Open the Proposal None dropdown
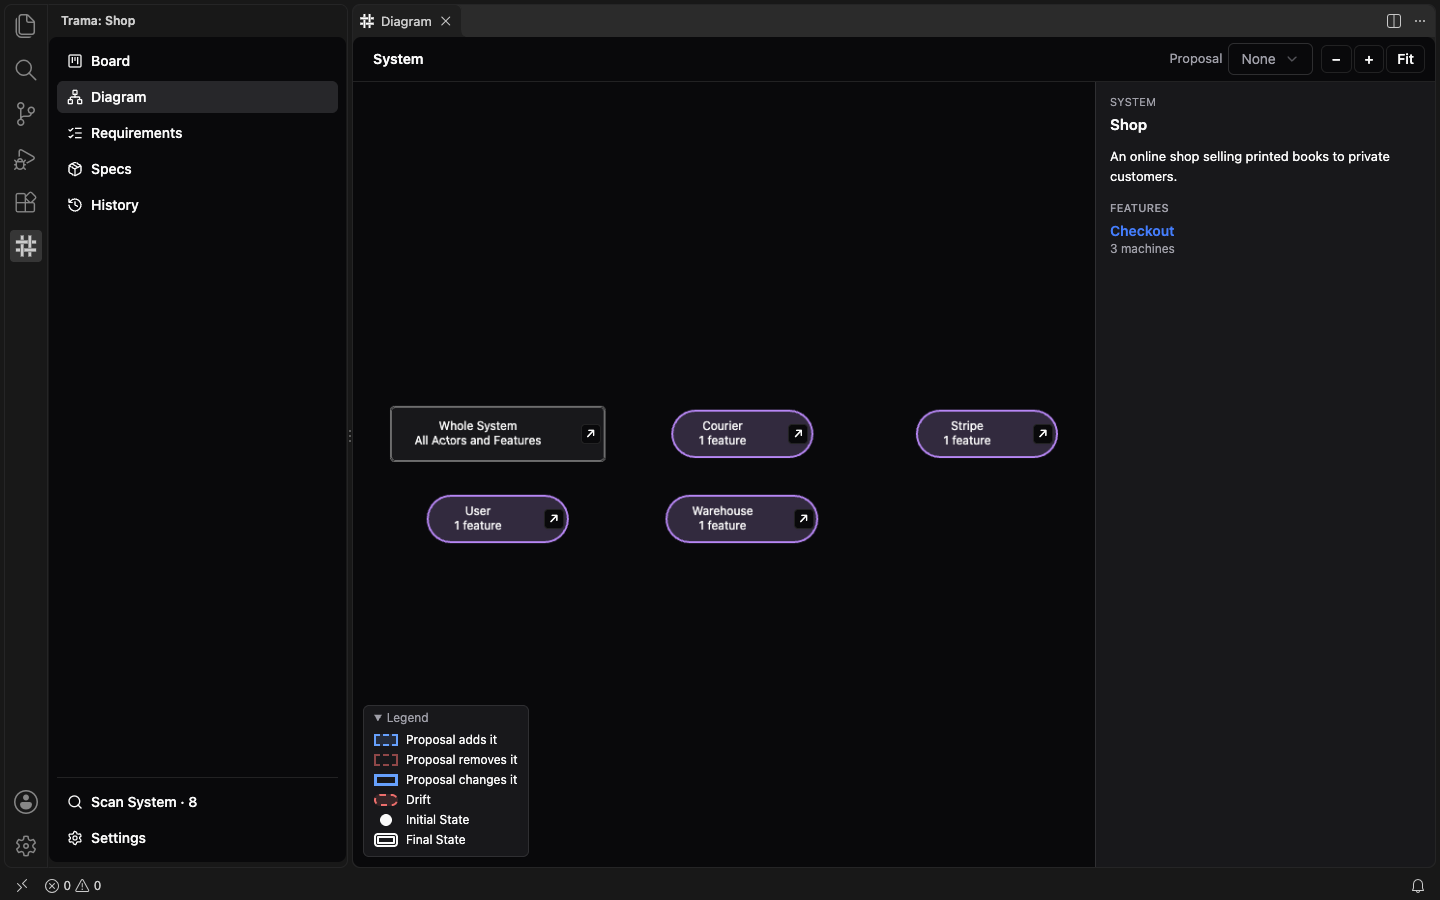Screen dimensions: 1440x900 tap(1270, 59)
